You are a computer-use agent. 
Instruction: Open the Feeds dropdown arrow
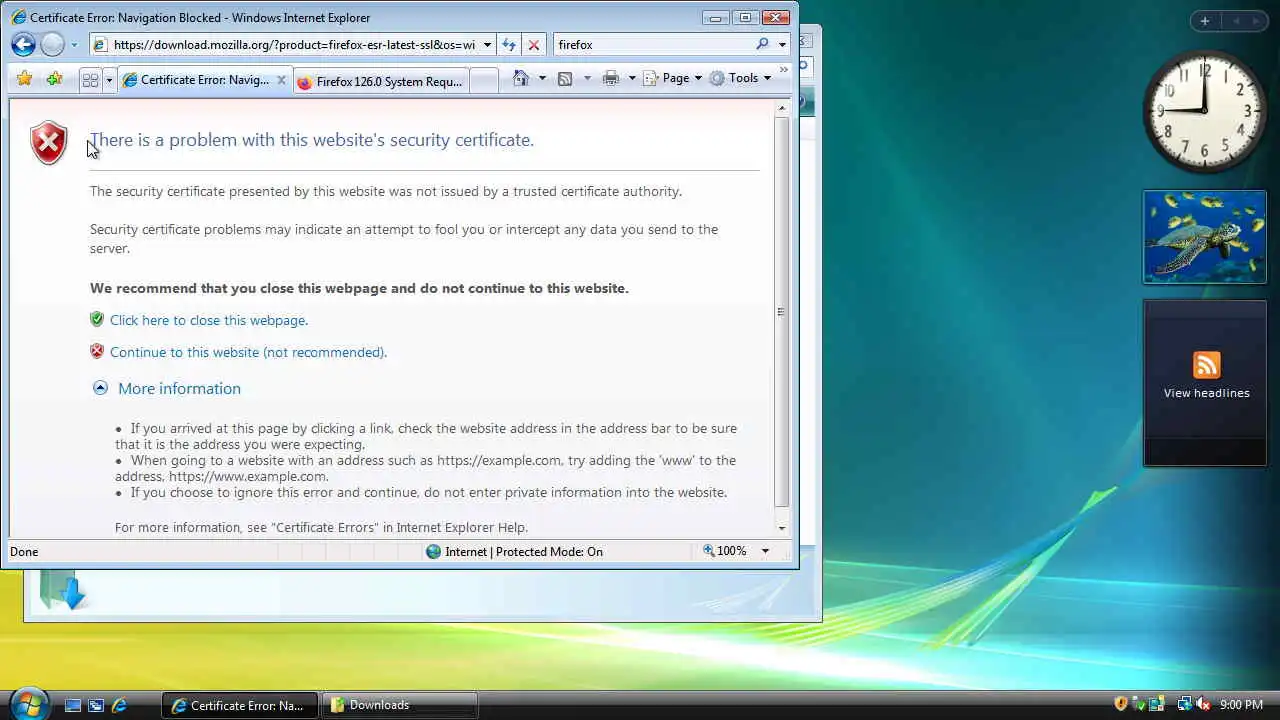pyautogui.click(x=587, y=78)
